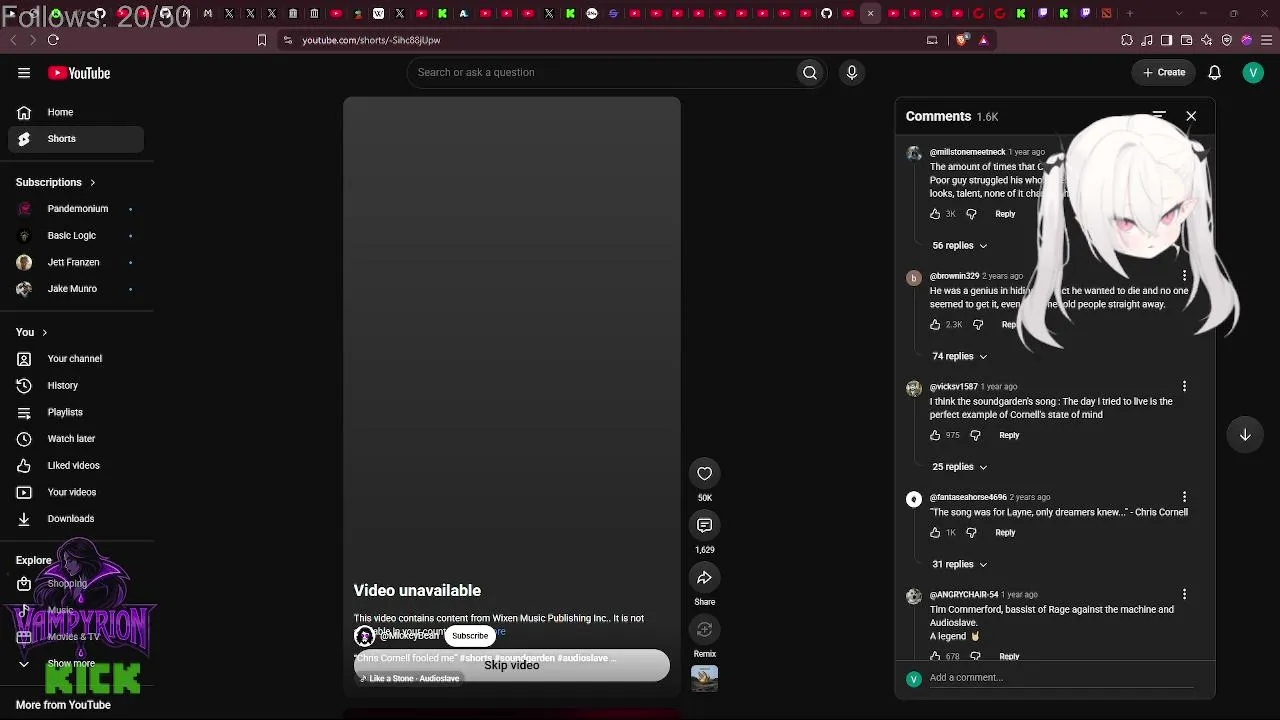Click the Create button
Screen dimensions: 1280x720
pos(1164,72)
